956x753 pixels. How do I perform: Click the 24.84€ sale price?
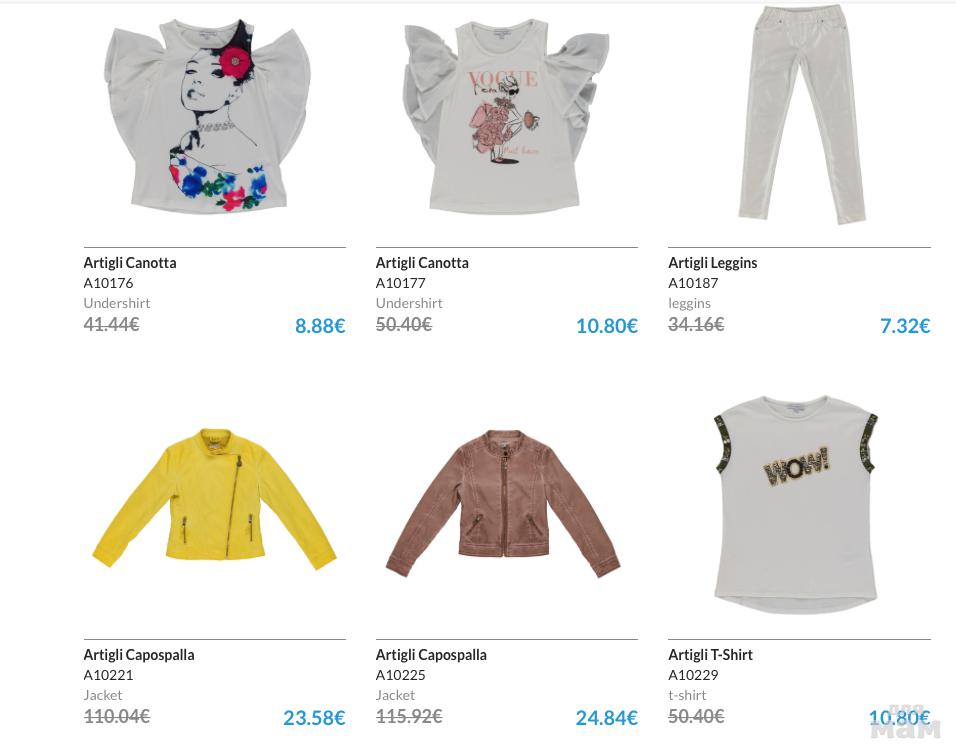point(607,718)
